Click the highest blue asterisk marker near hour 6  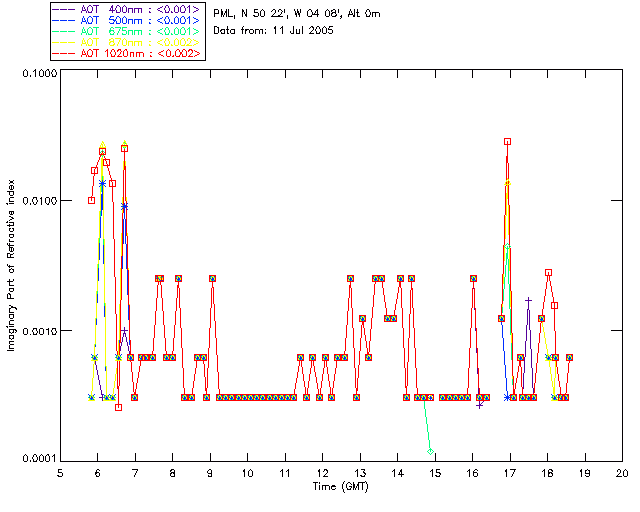pyautogui.click(x=102, y=184)
